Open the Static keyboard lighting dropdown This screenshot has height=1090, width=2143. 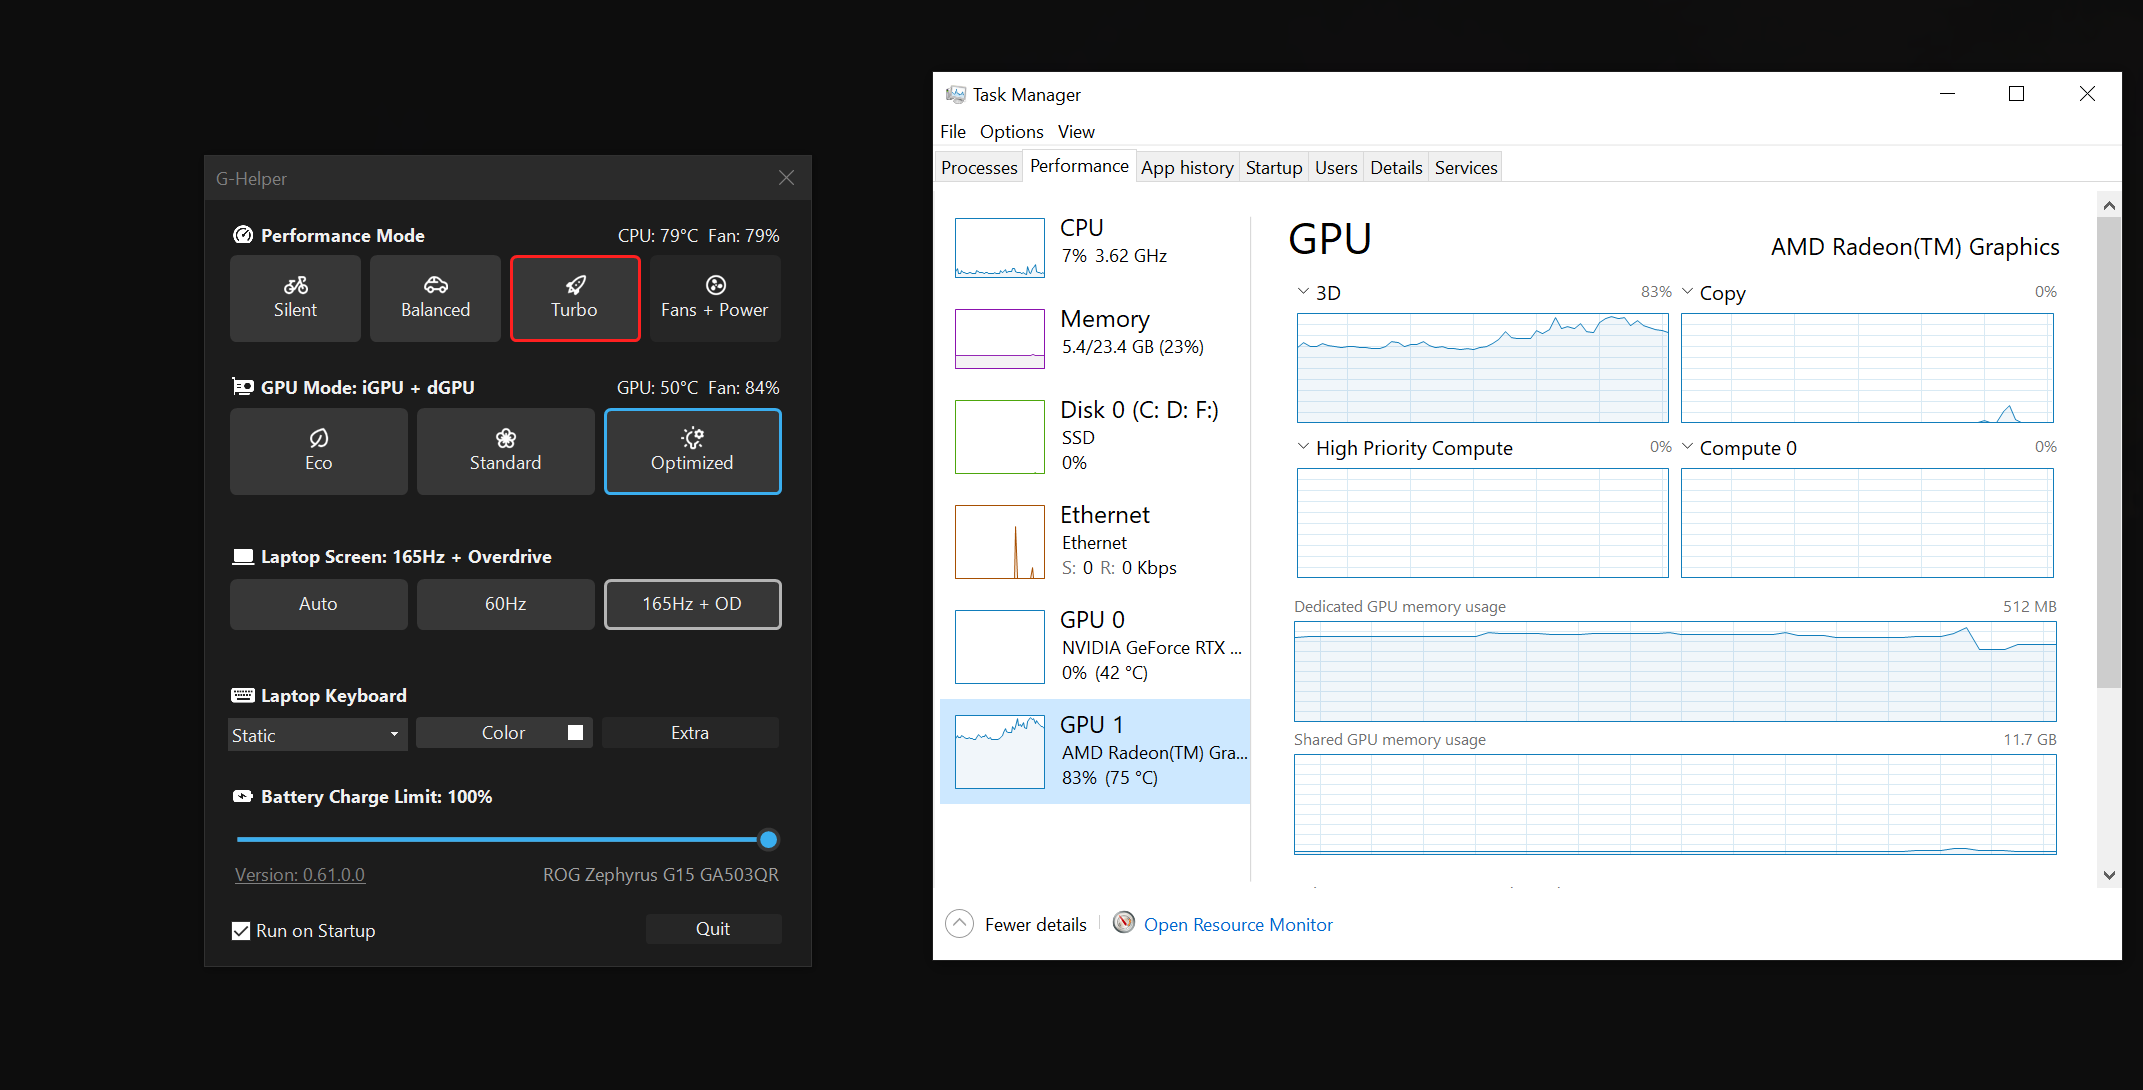(x=317, y=734)
